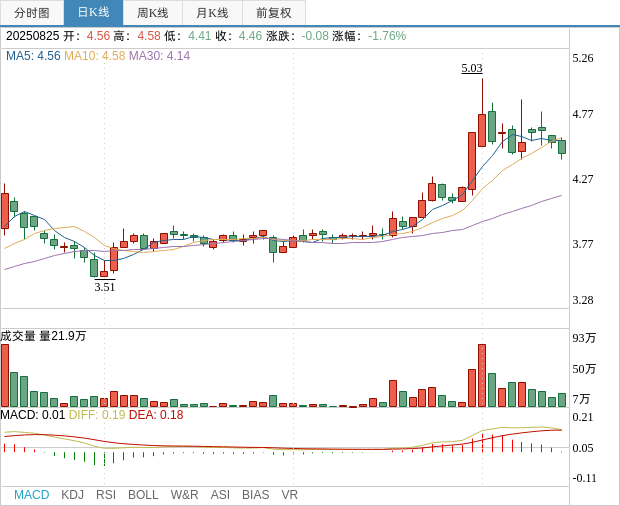This screenshot has width=620, height=506.
Task: Click the MACD: 0.01 value
Action: [32, 415]
